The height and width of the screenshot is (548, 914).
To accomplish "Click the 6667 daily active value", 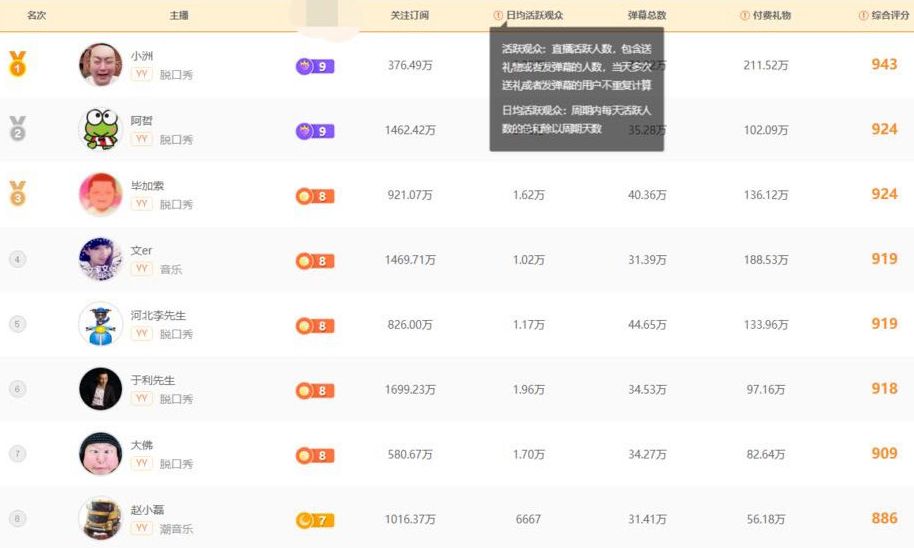I will point(528,519).
